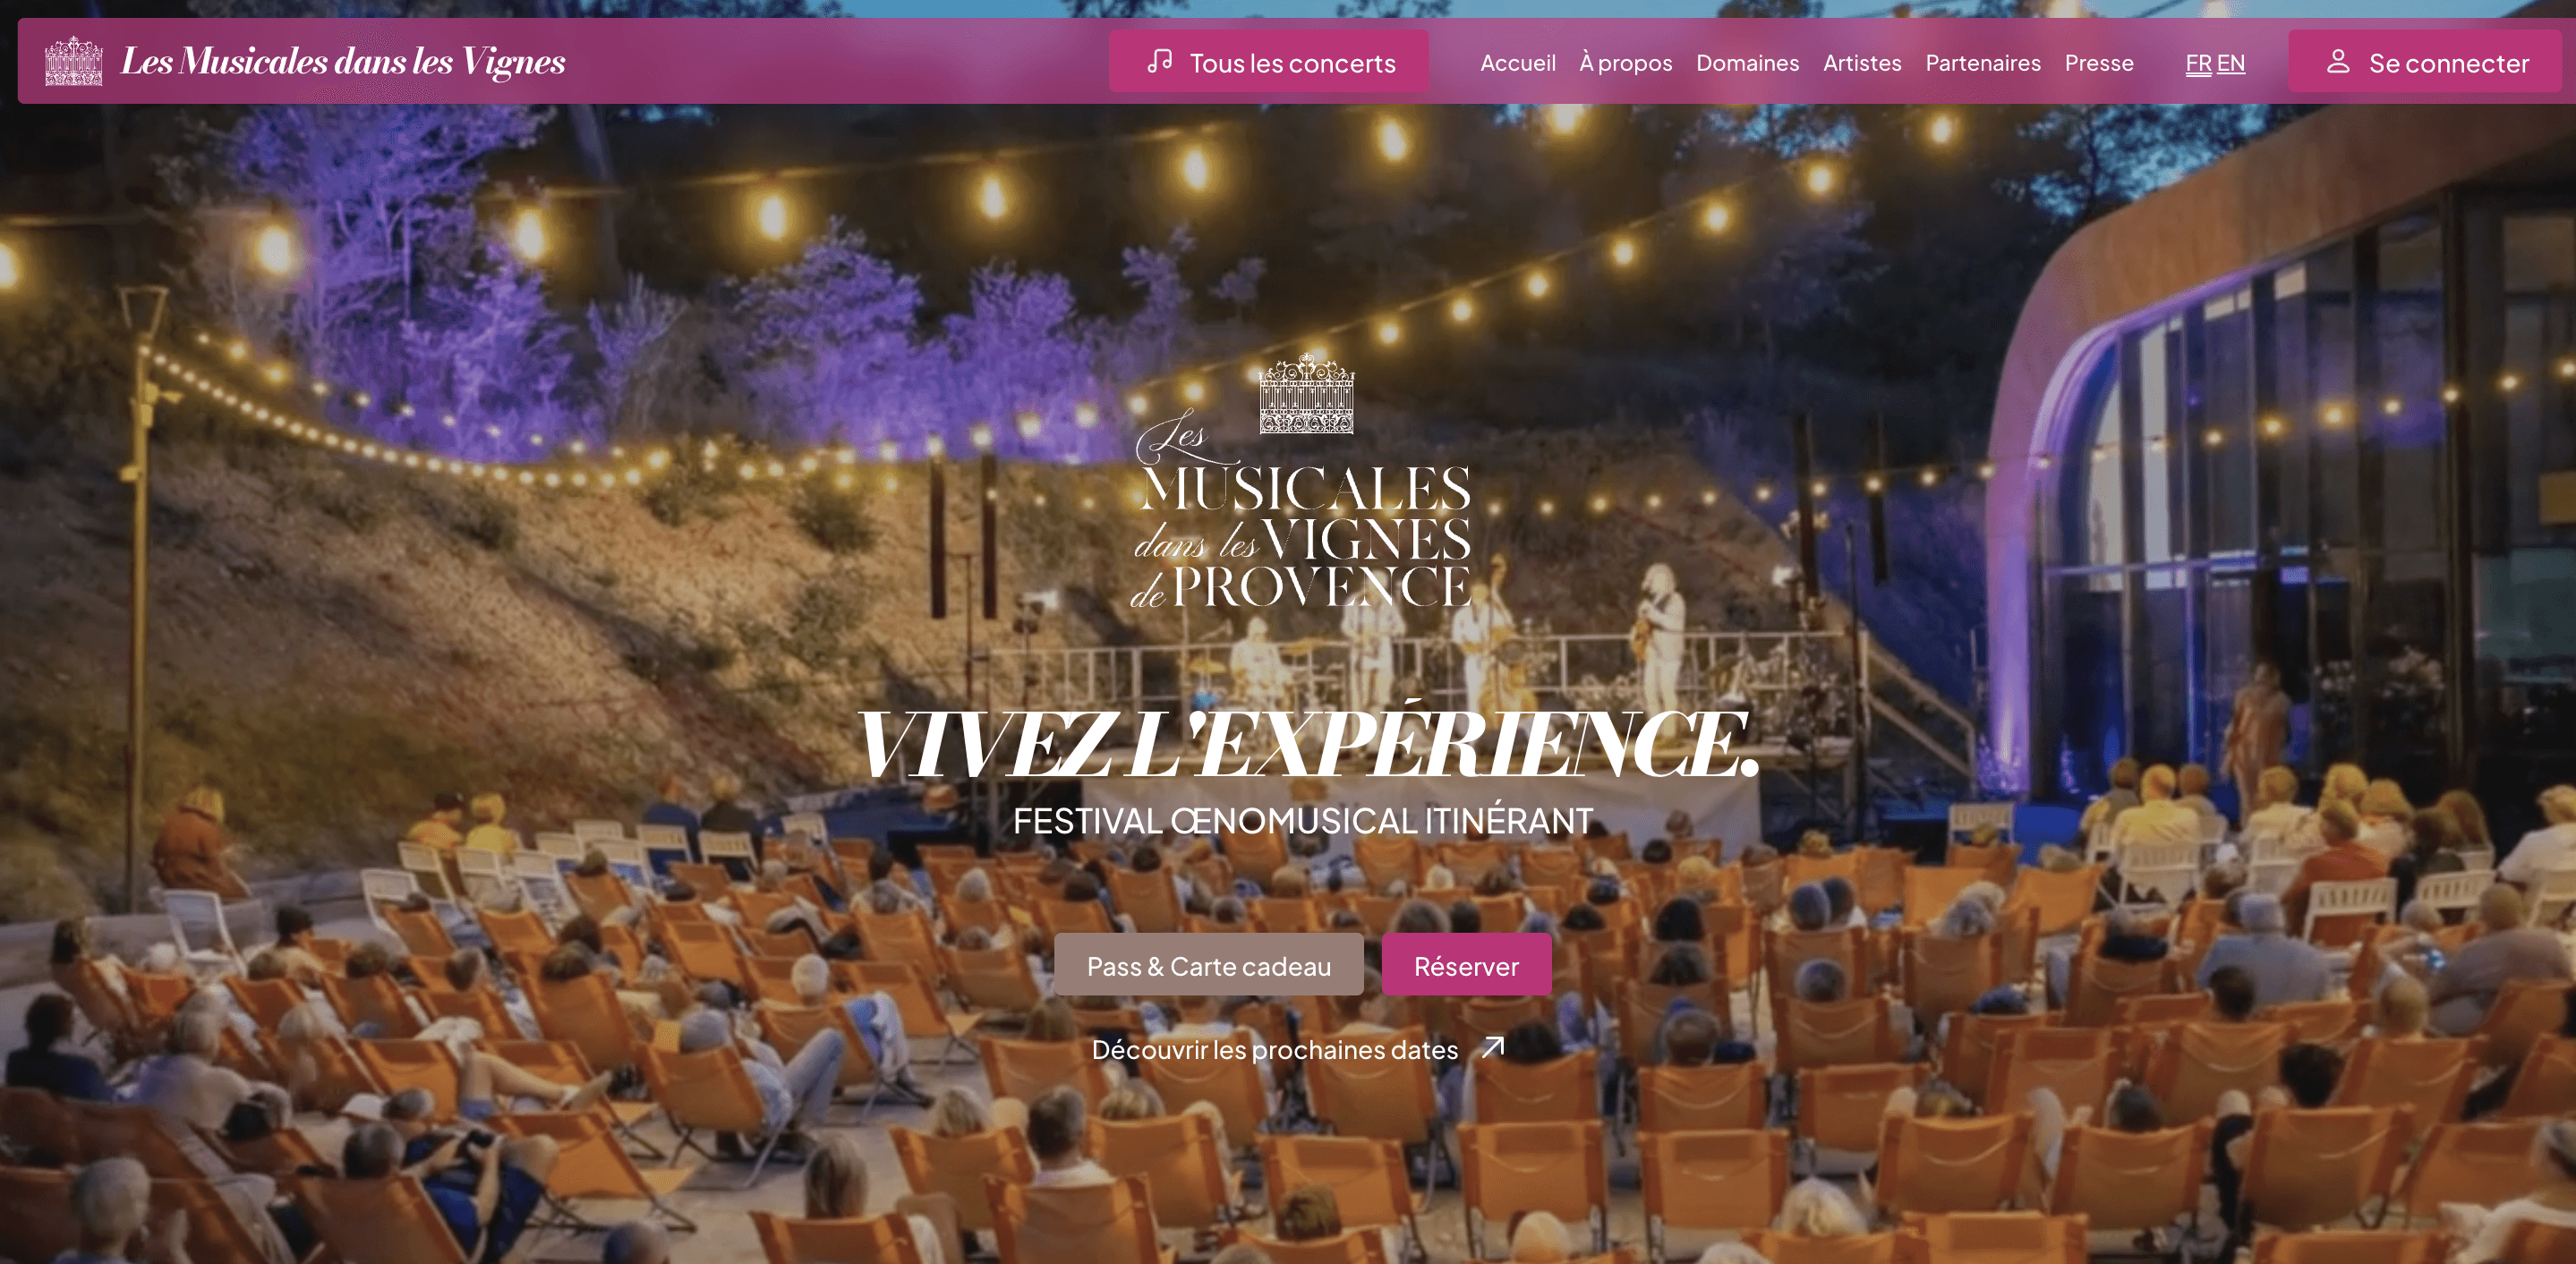Go to the À propos page
The height and width of the screenshot is (1264, 2576).
(x=1626, y=63)
